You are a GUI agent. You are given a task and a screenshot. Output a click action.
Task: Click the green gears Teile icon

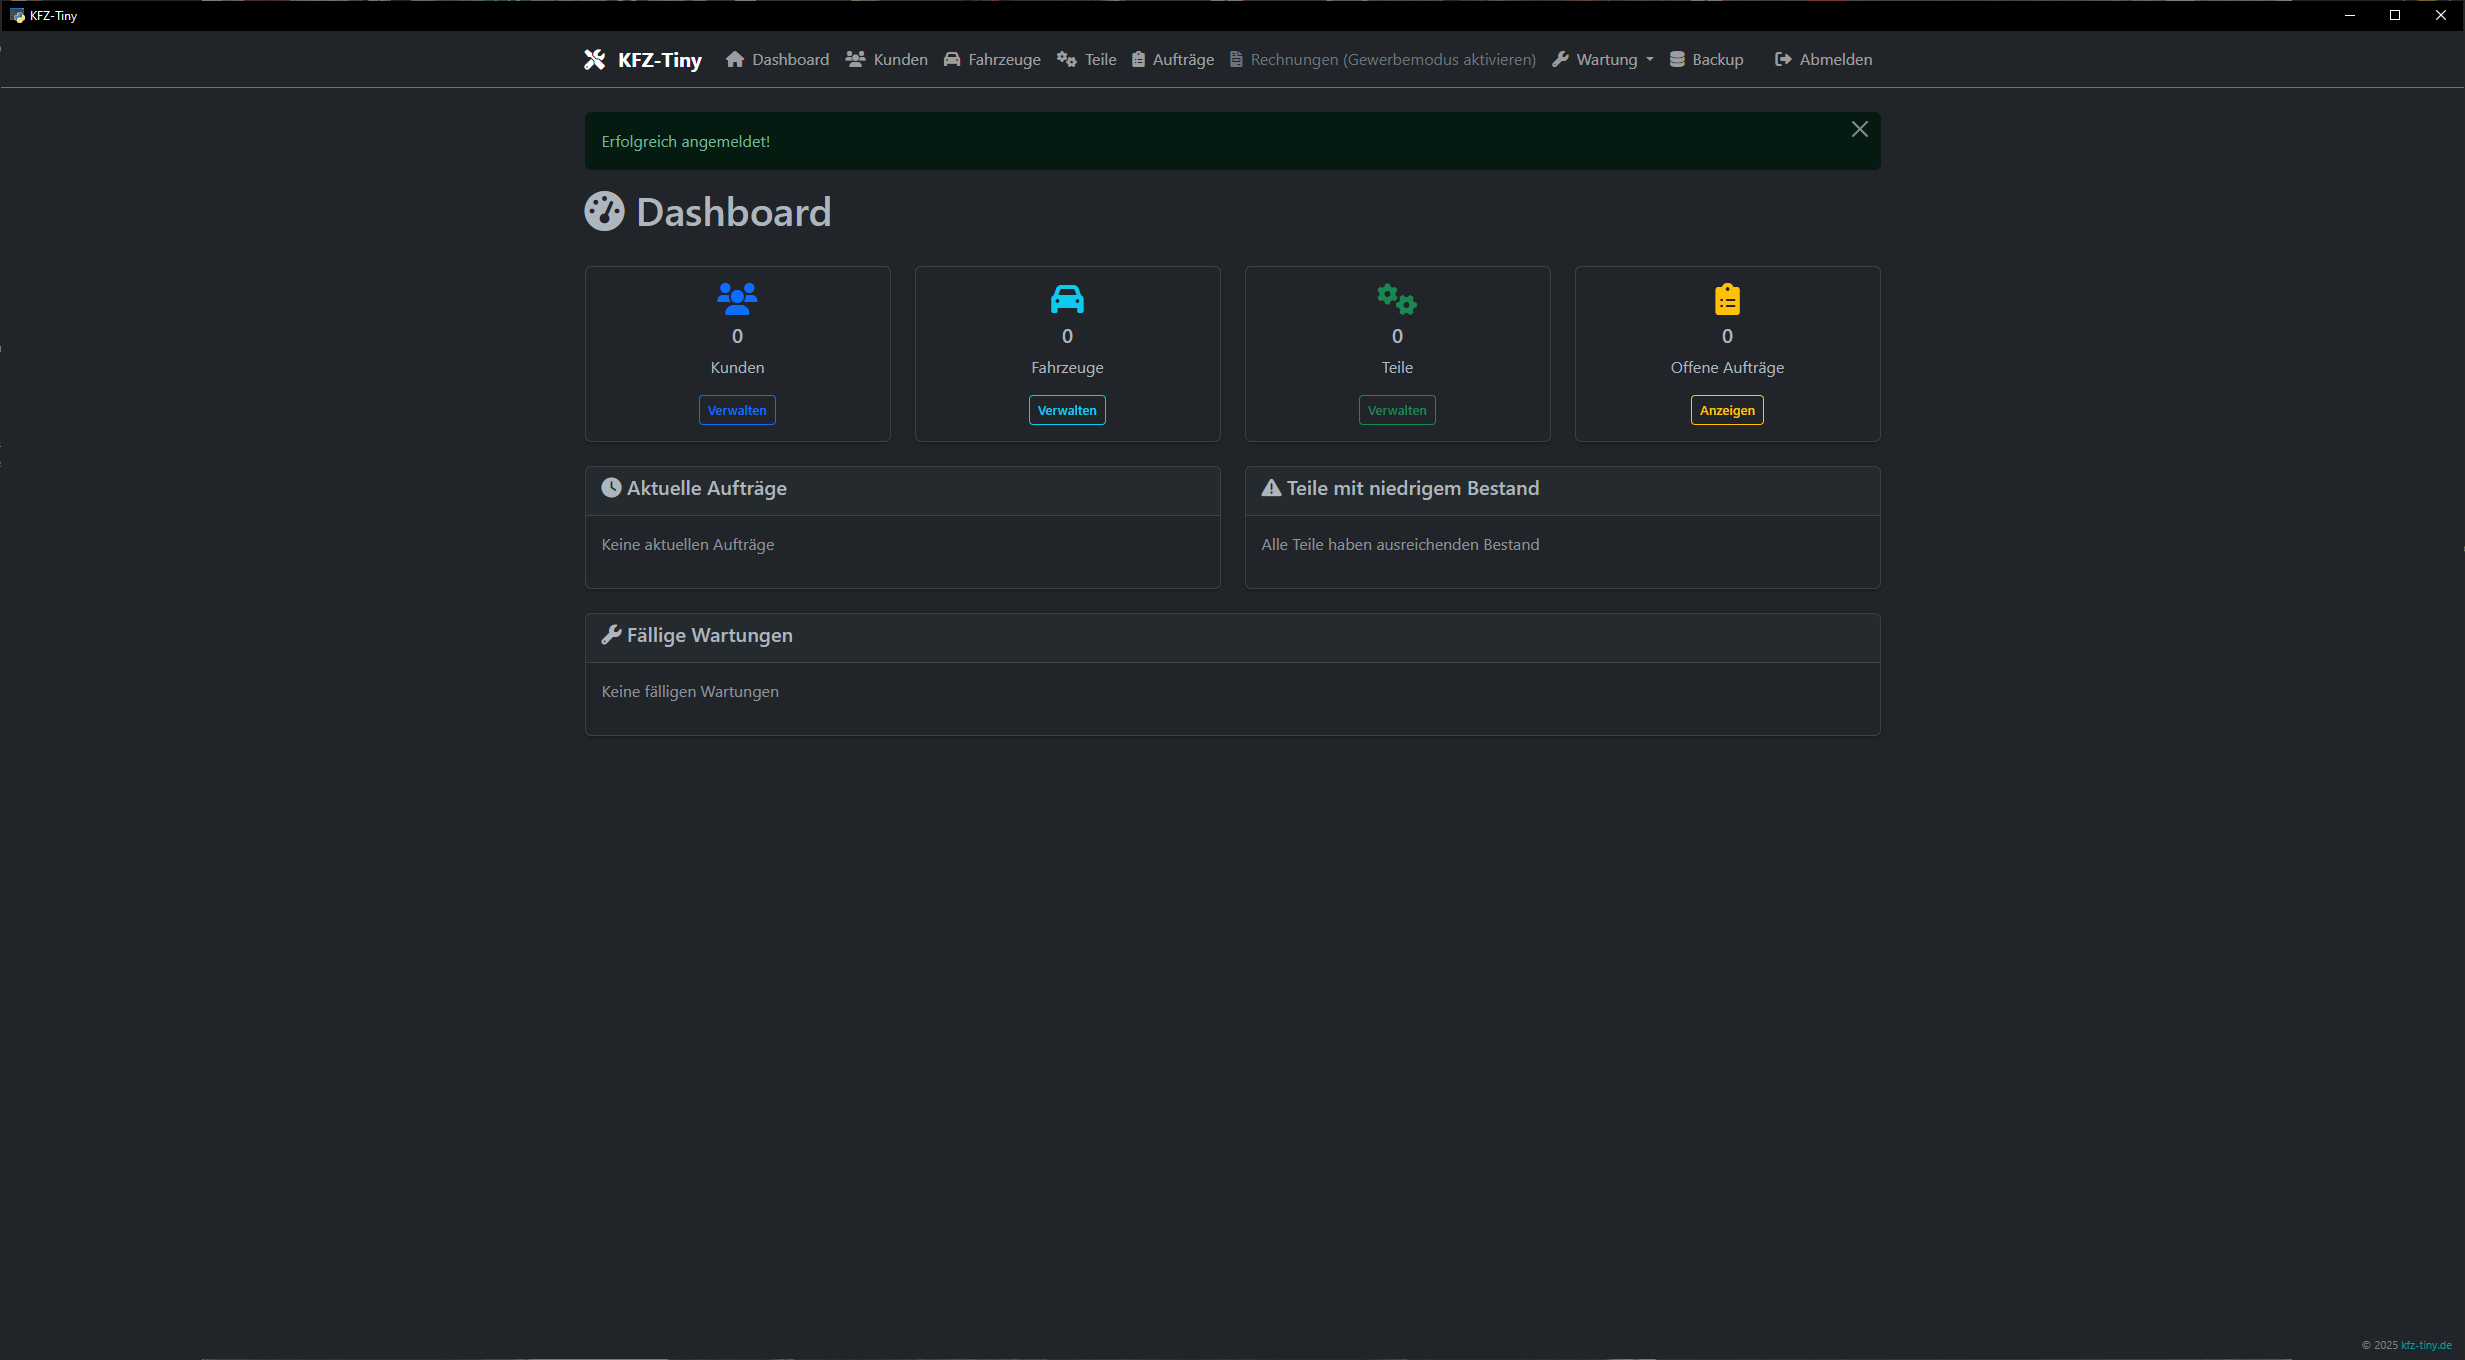[x=1397, y=298]
